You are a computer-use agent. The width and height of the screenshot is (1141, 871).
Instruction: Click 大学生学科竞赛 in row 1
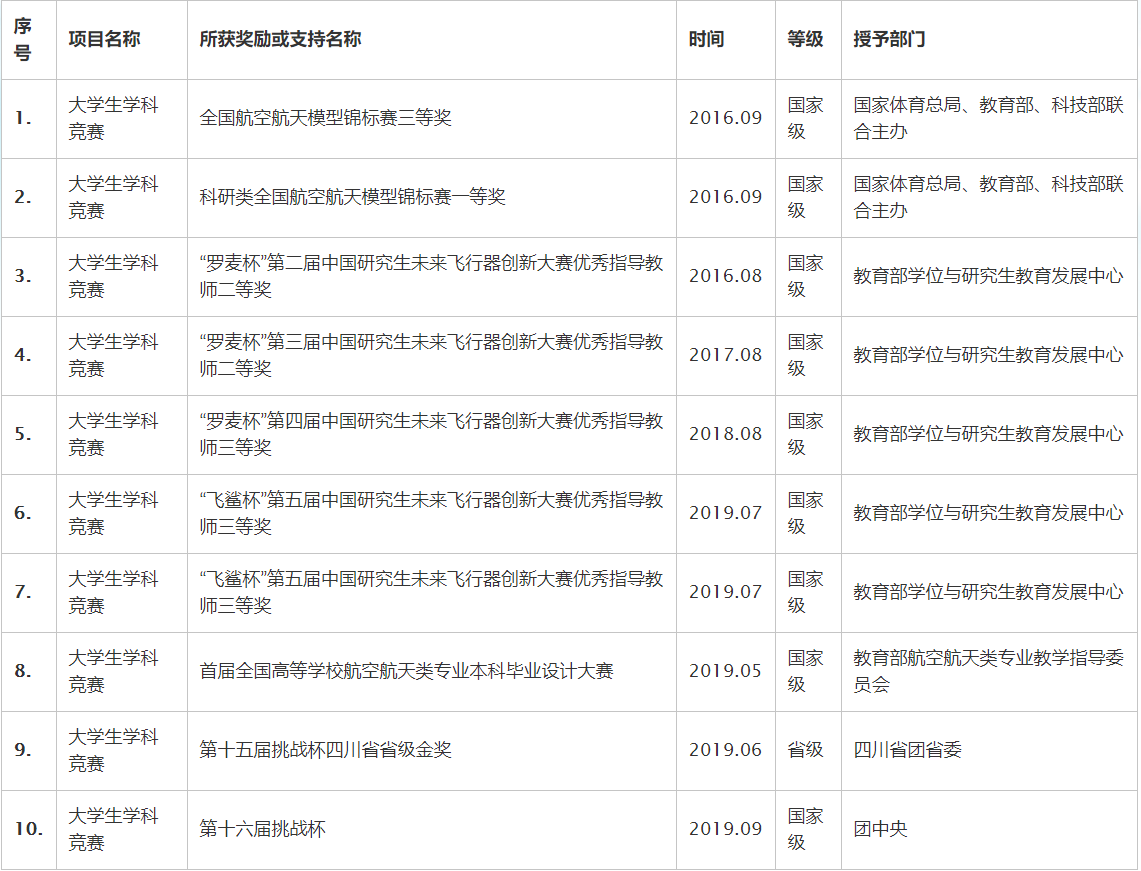[122, 119]
